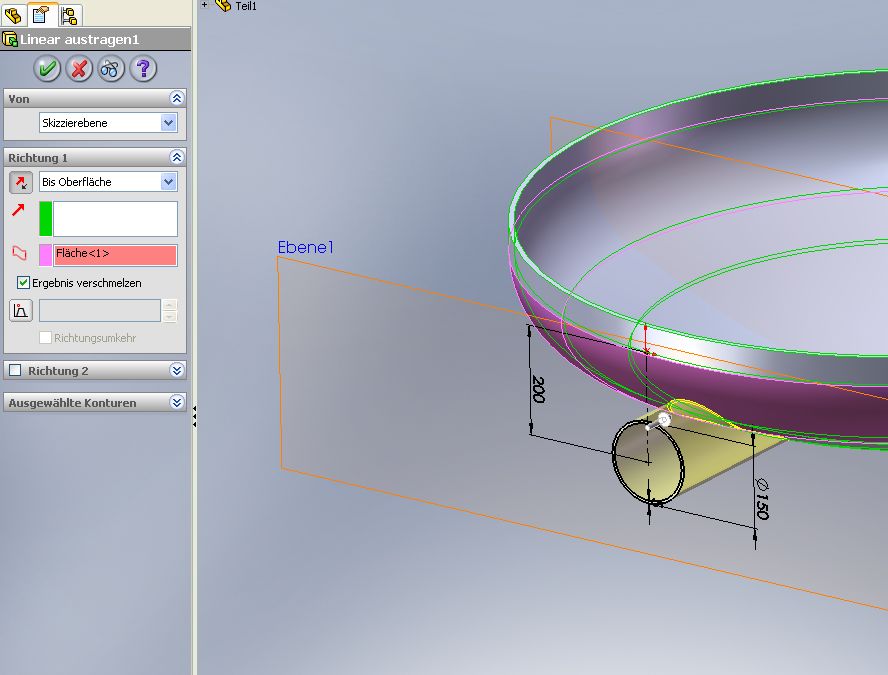Image resolution: width=888 pixels, height=675 pixels.
Task: Expand the Ausgewählte Konturen section
Action: [x=177, y=403]
